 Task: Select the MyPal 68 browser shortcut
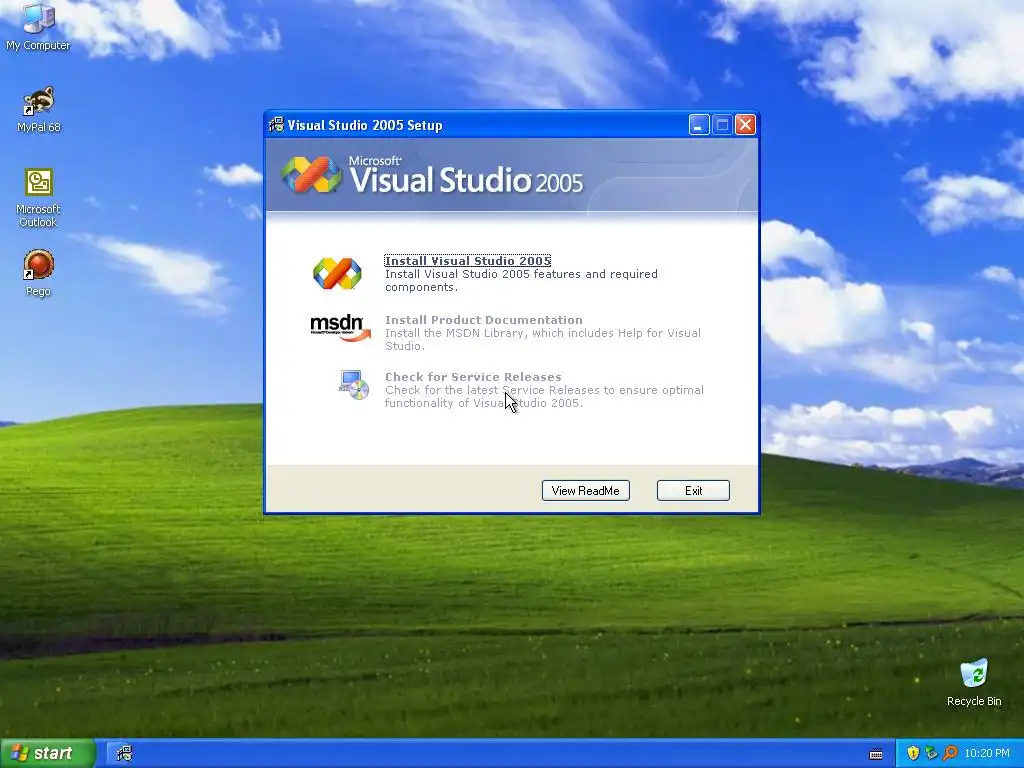click(x=39, y=109)
